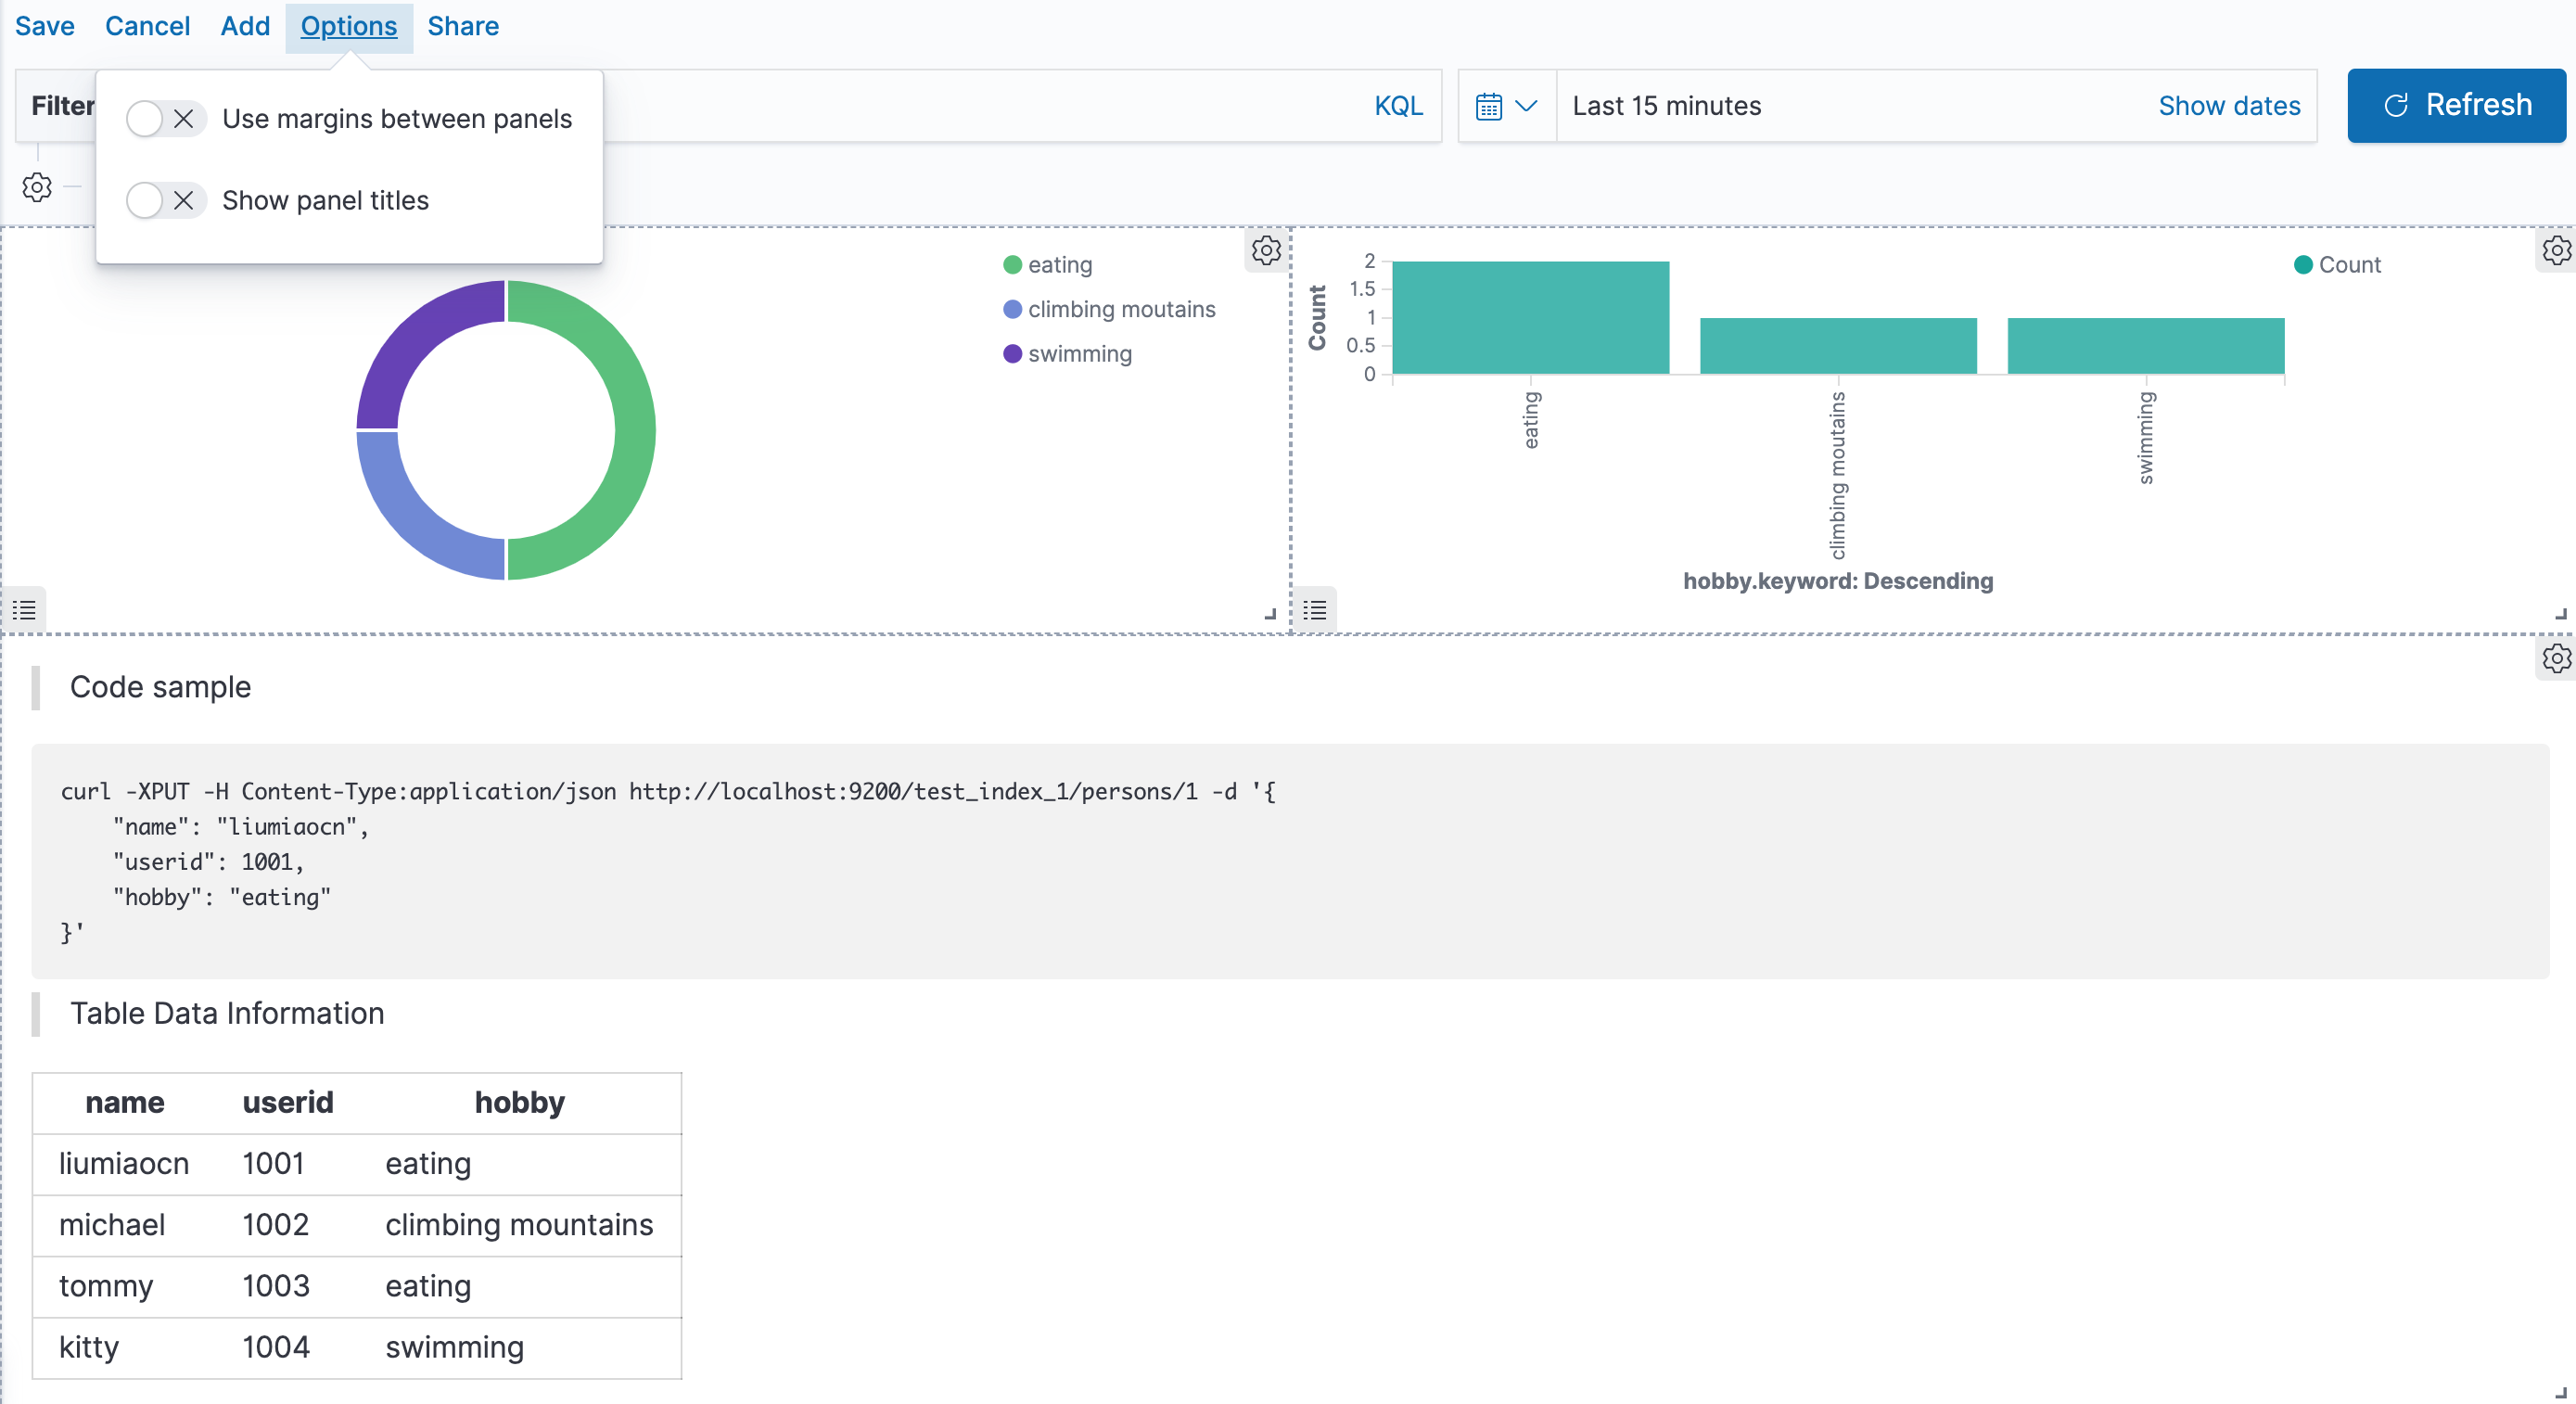Open the Options menu

tap(348, 26)
